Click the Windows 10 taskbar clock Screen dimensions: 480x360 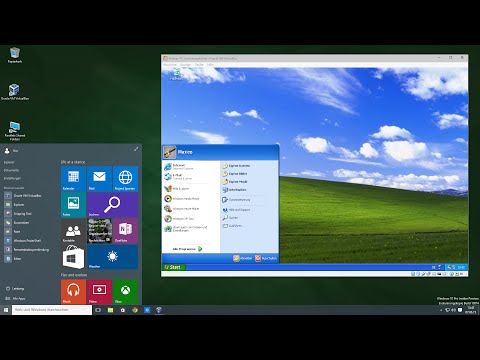[x=471, y=310]
